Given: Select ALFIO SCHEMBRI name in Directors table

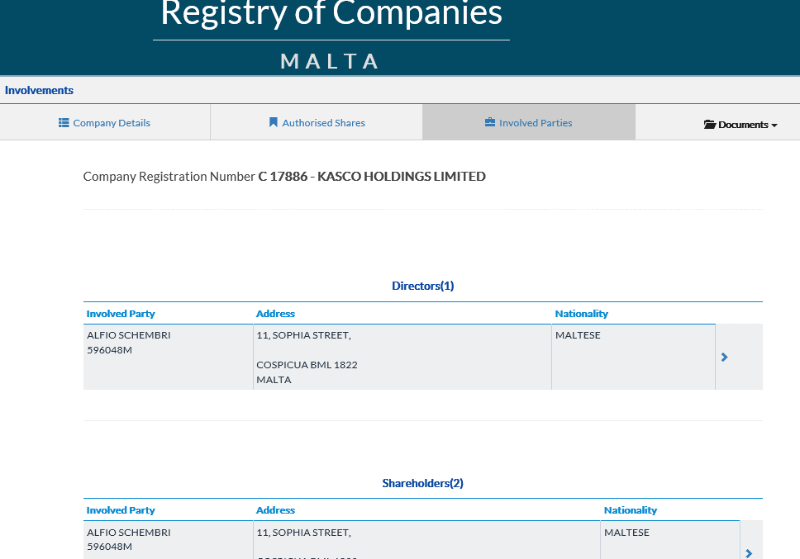Looking at the screenshot, I should (129, 335).
